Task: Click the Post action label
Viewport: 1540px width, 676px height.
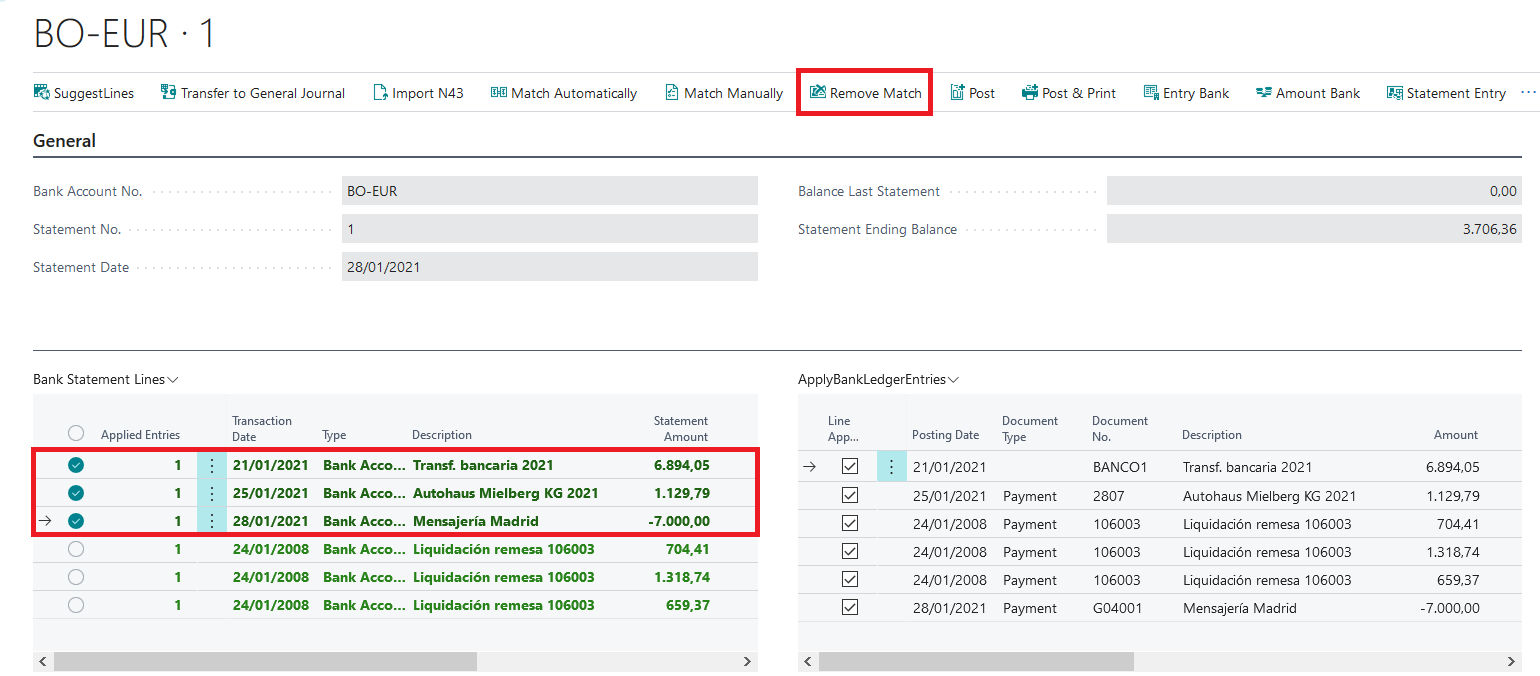Action: pos(982,93)
